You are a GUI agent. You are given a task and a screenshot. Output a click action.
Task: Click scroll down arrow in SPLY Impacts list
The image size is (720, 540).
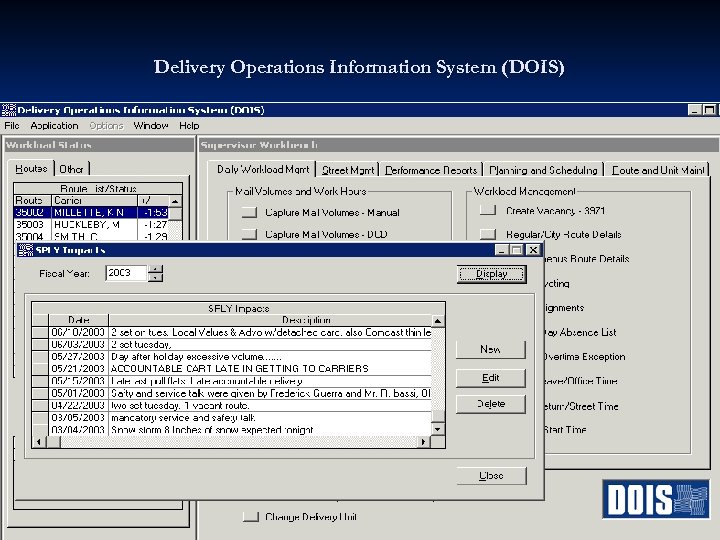(438, 429)
